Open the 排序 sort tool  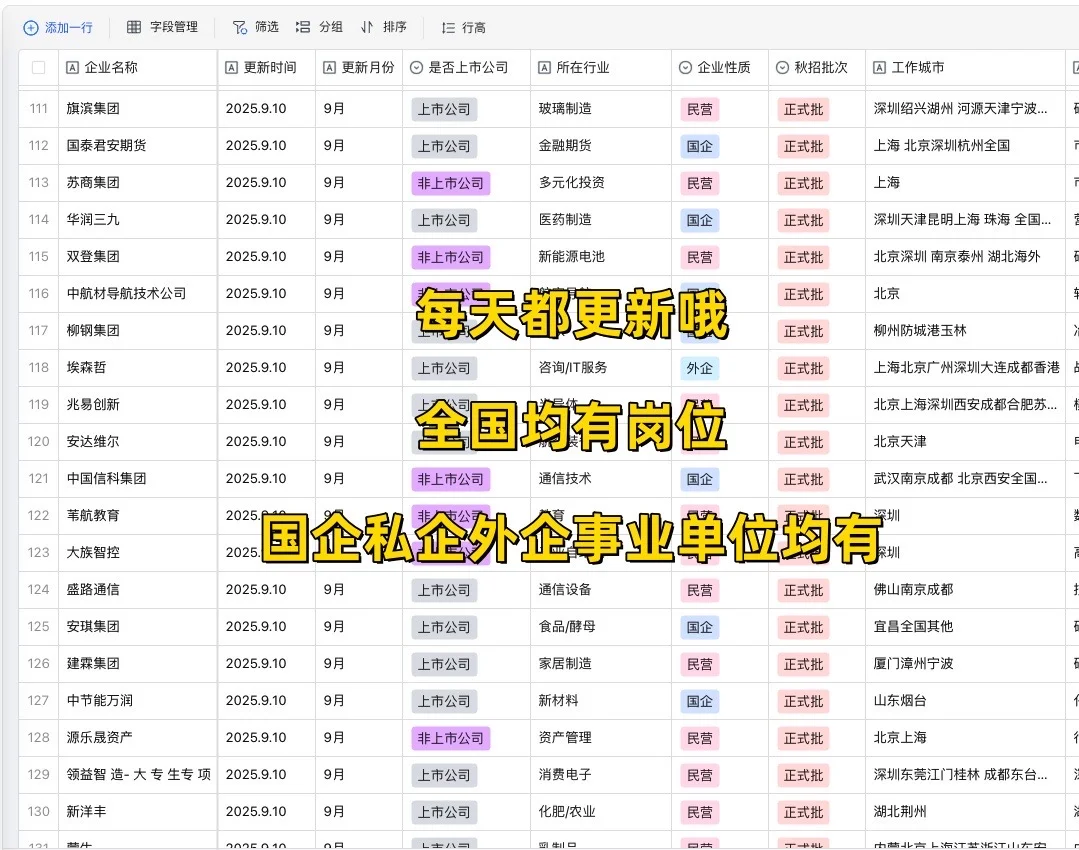pos(383,27)
